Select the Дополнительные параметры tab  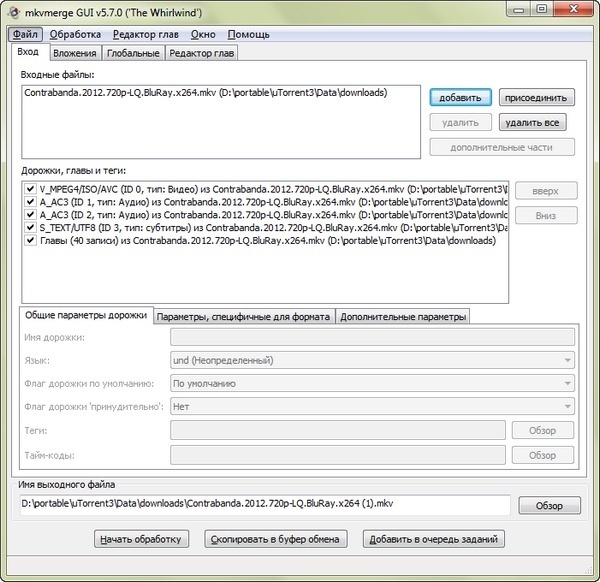402,317
